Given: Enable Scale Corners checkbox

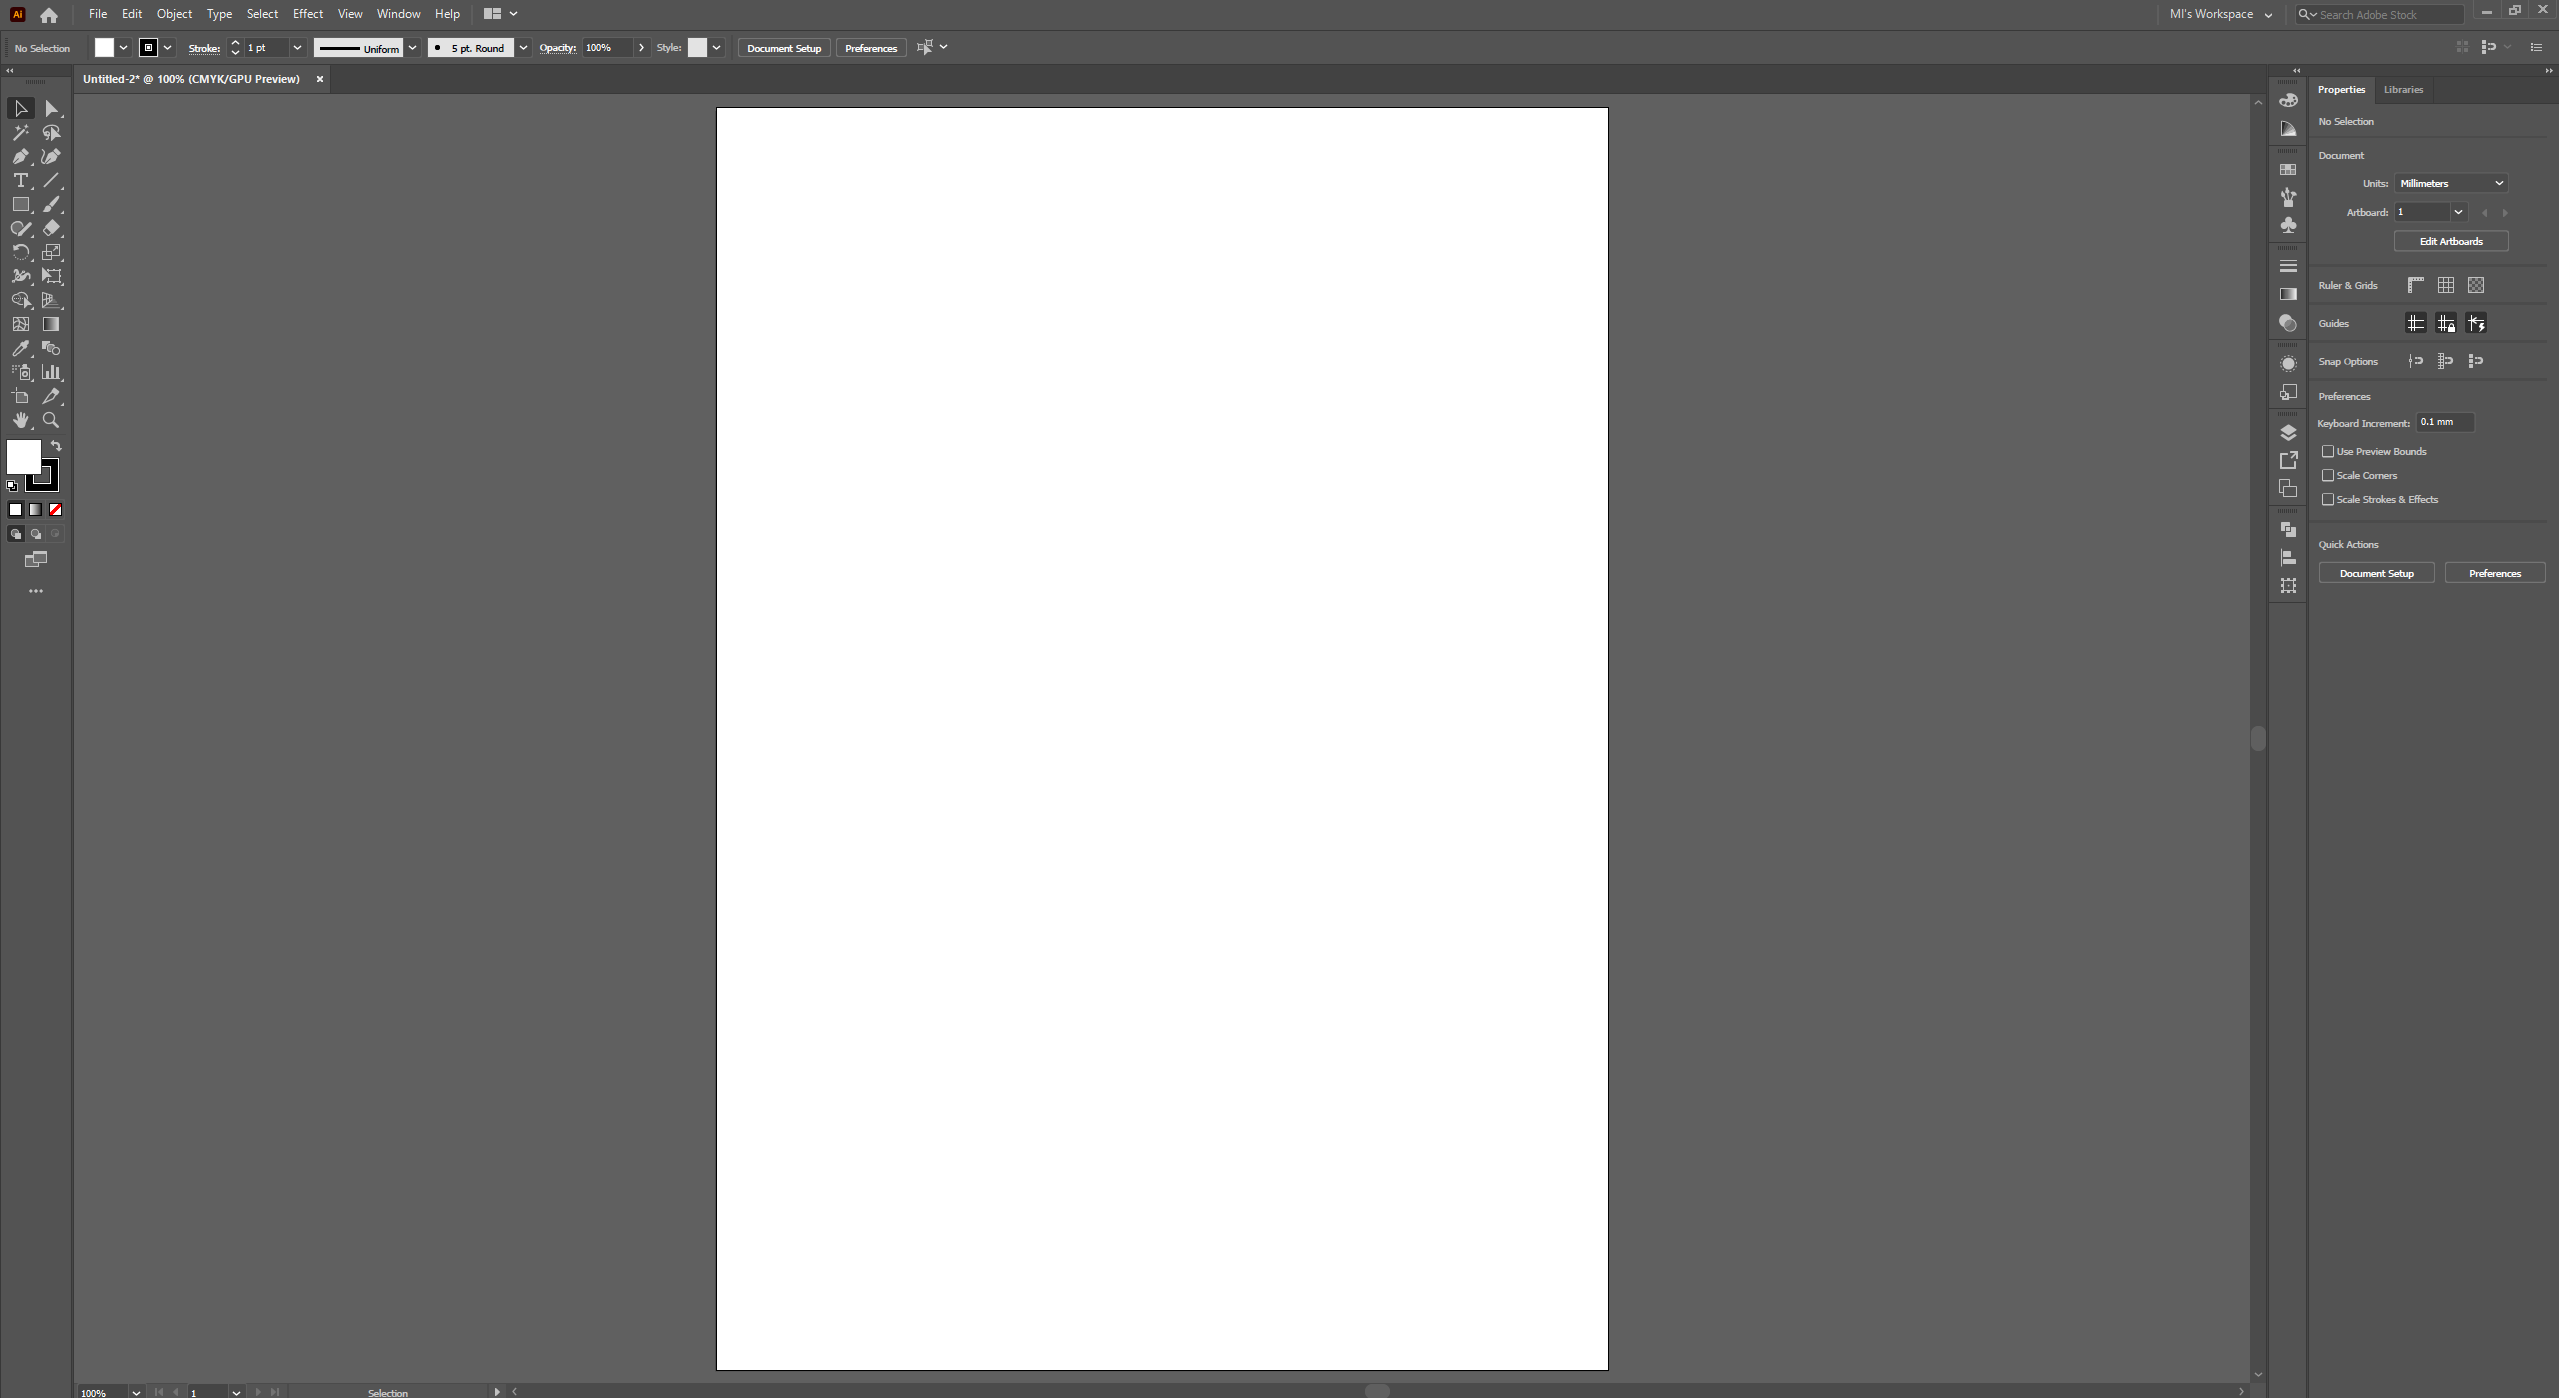Looking at the screenshot, I should 2328,475.
